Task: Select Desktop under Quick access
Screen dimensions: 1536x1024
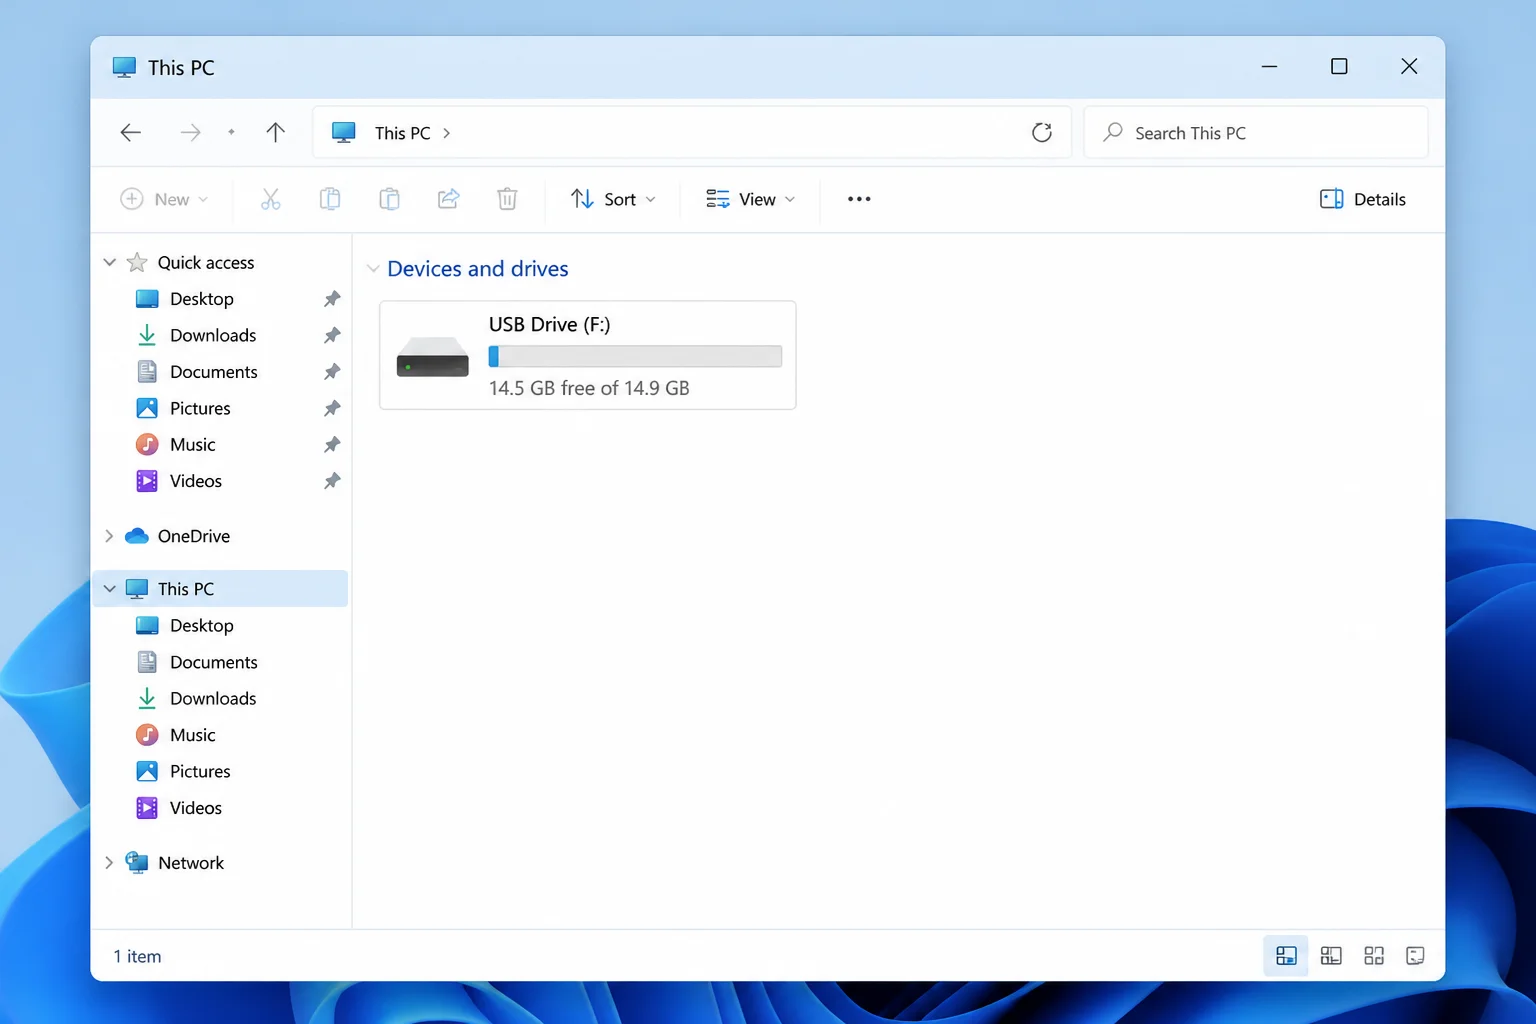Action: (x=201, y=299)
